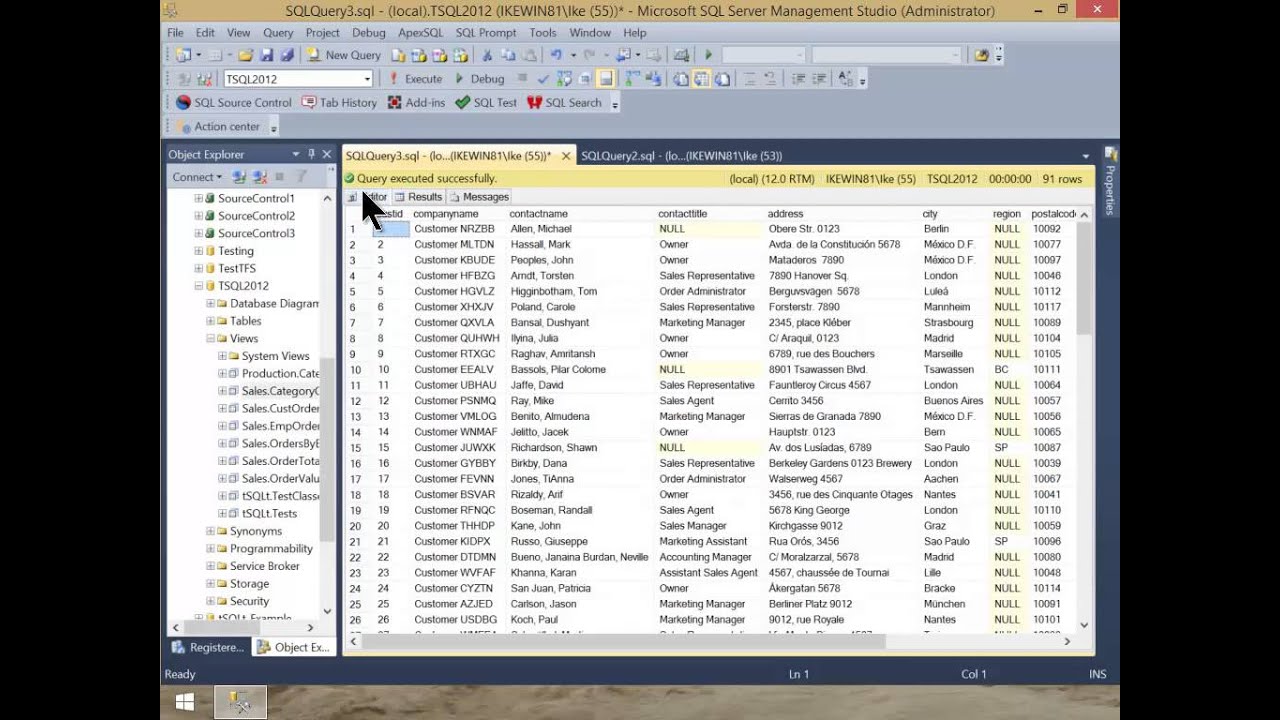1280x720 pixels.
Task: Click the Save All icon
Action: click(287, 55)
